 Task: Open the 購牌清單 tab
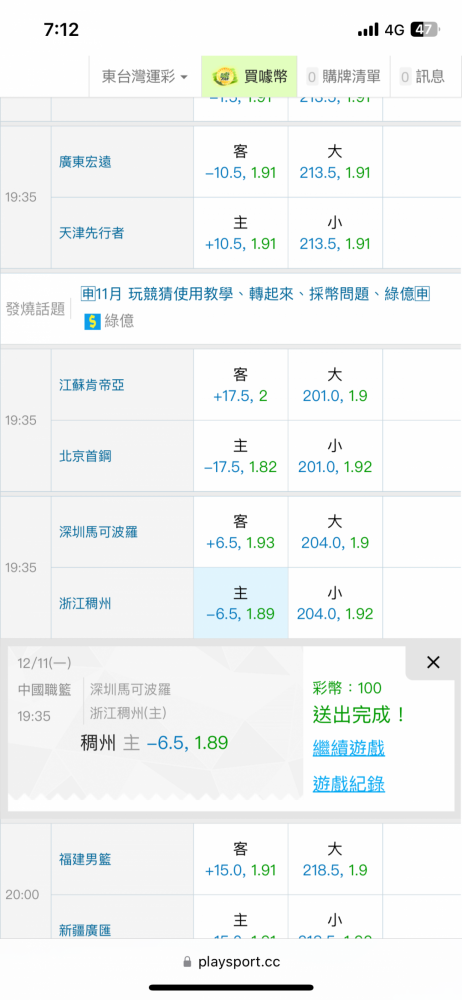343,77
